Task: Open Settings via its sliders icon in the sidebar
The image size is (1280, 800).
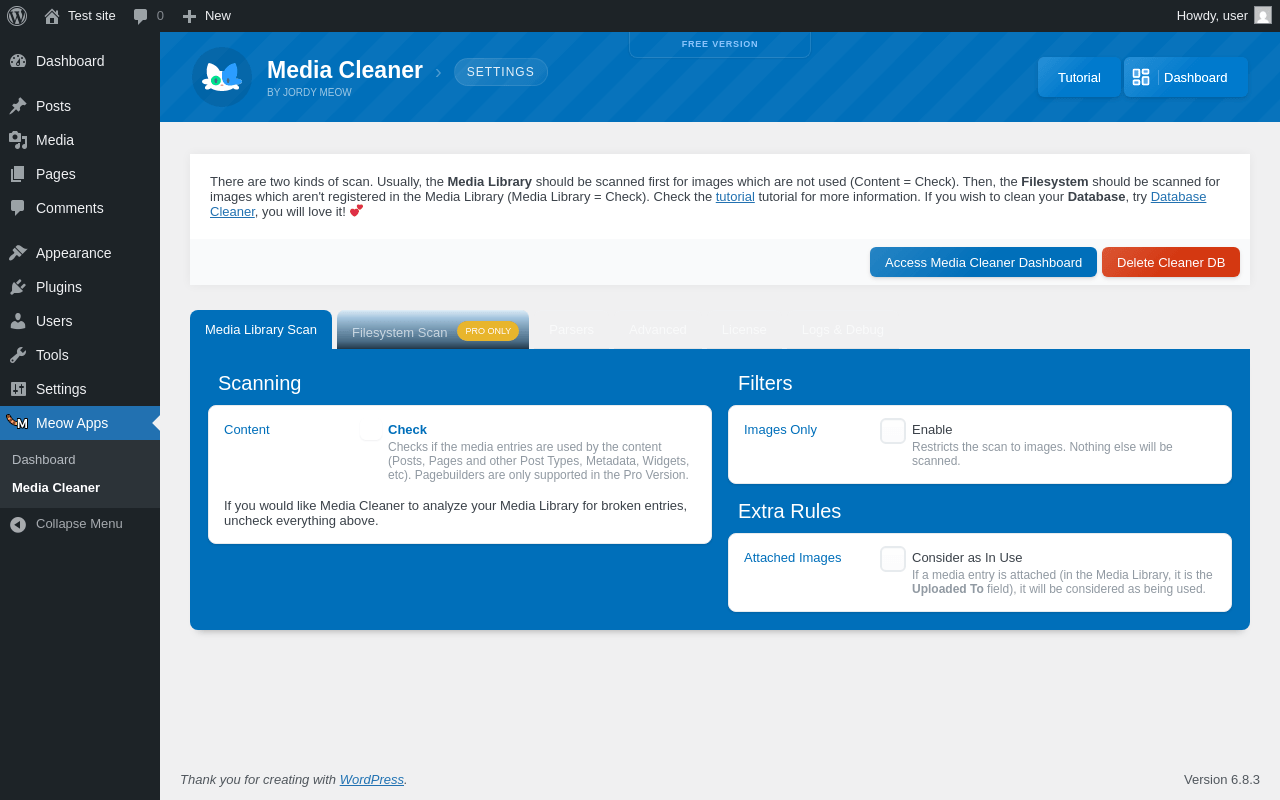Action: click(x=18, y=389)
